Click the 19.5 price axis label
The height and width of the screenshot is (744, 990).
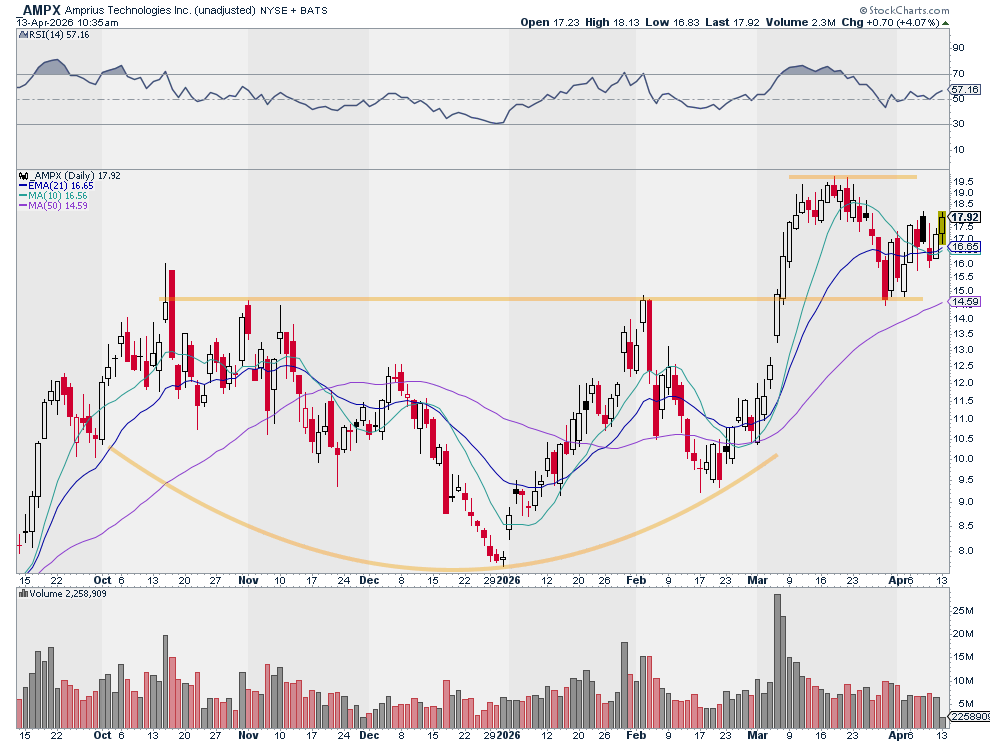click(961, 181)
